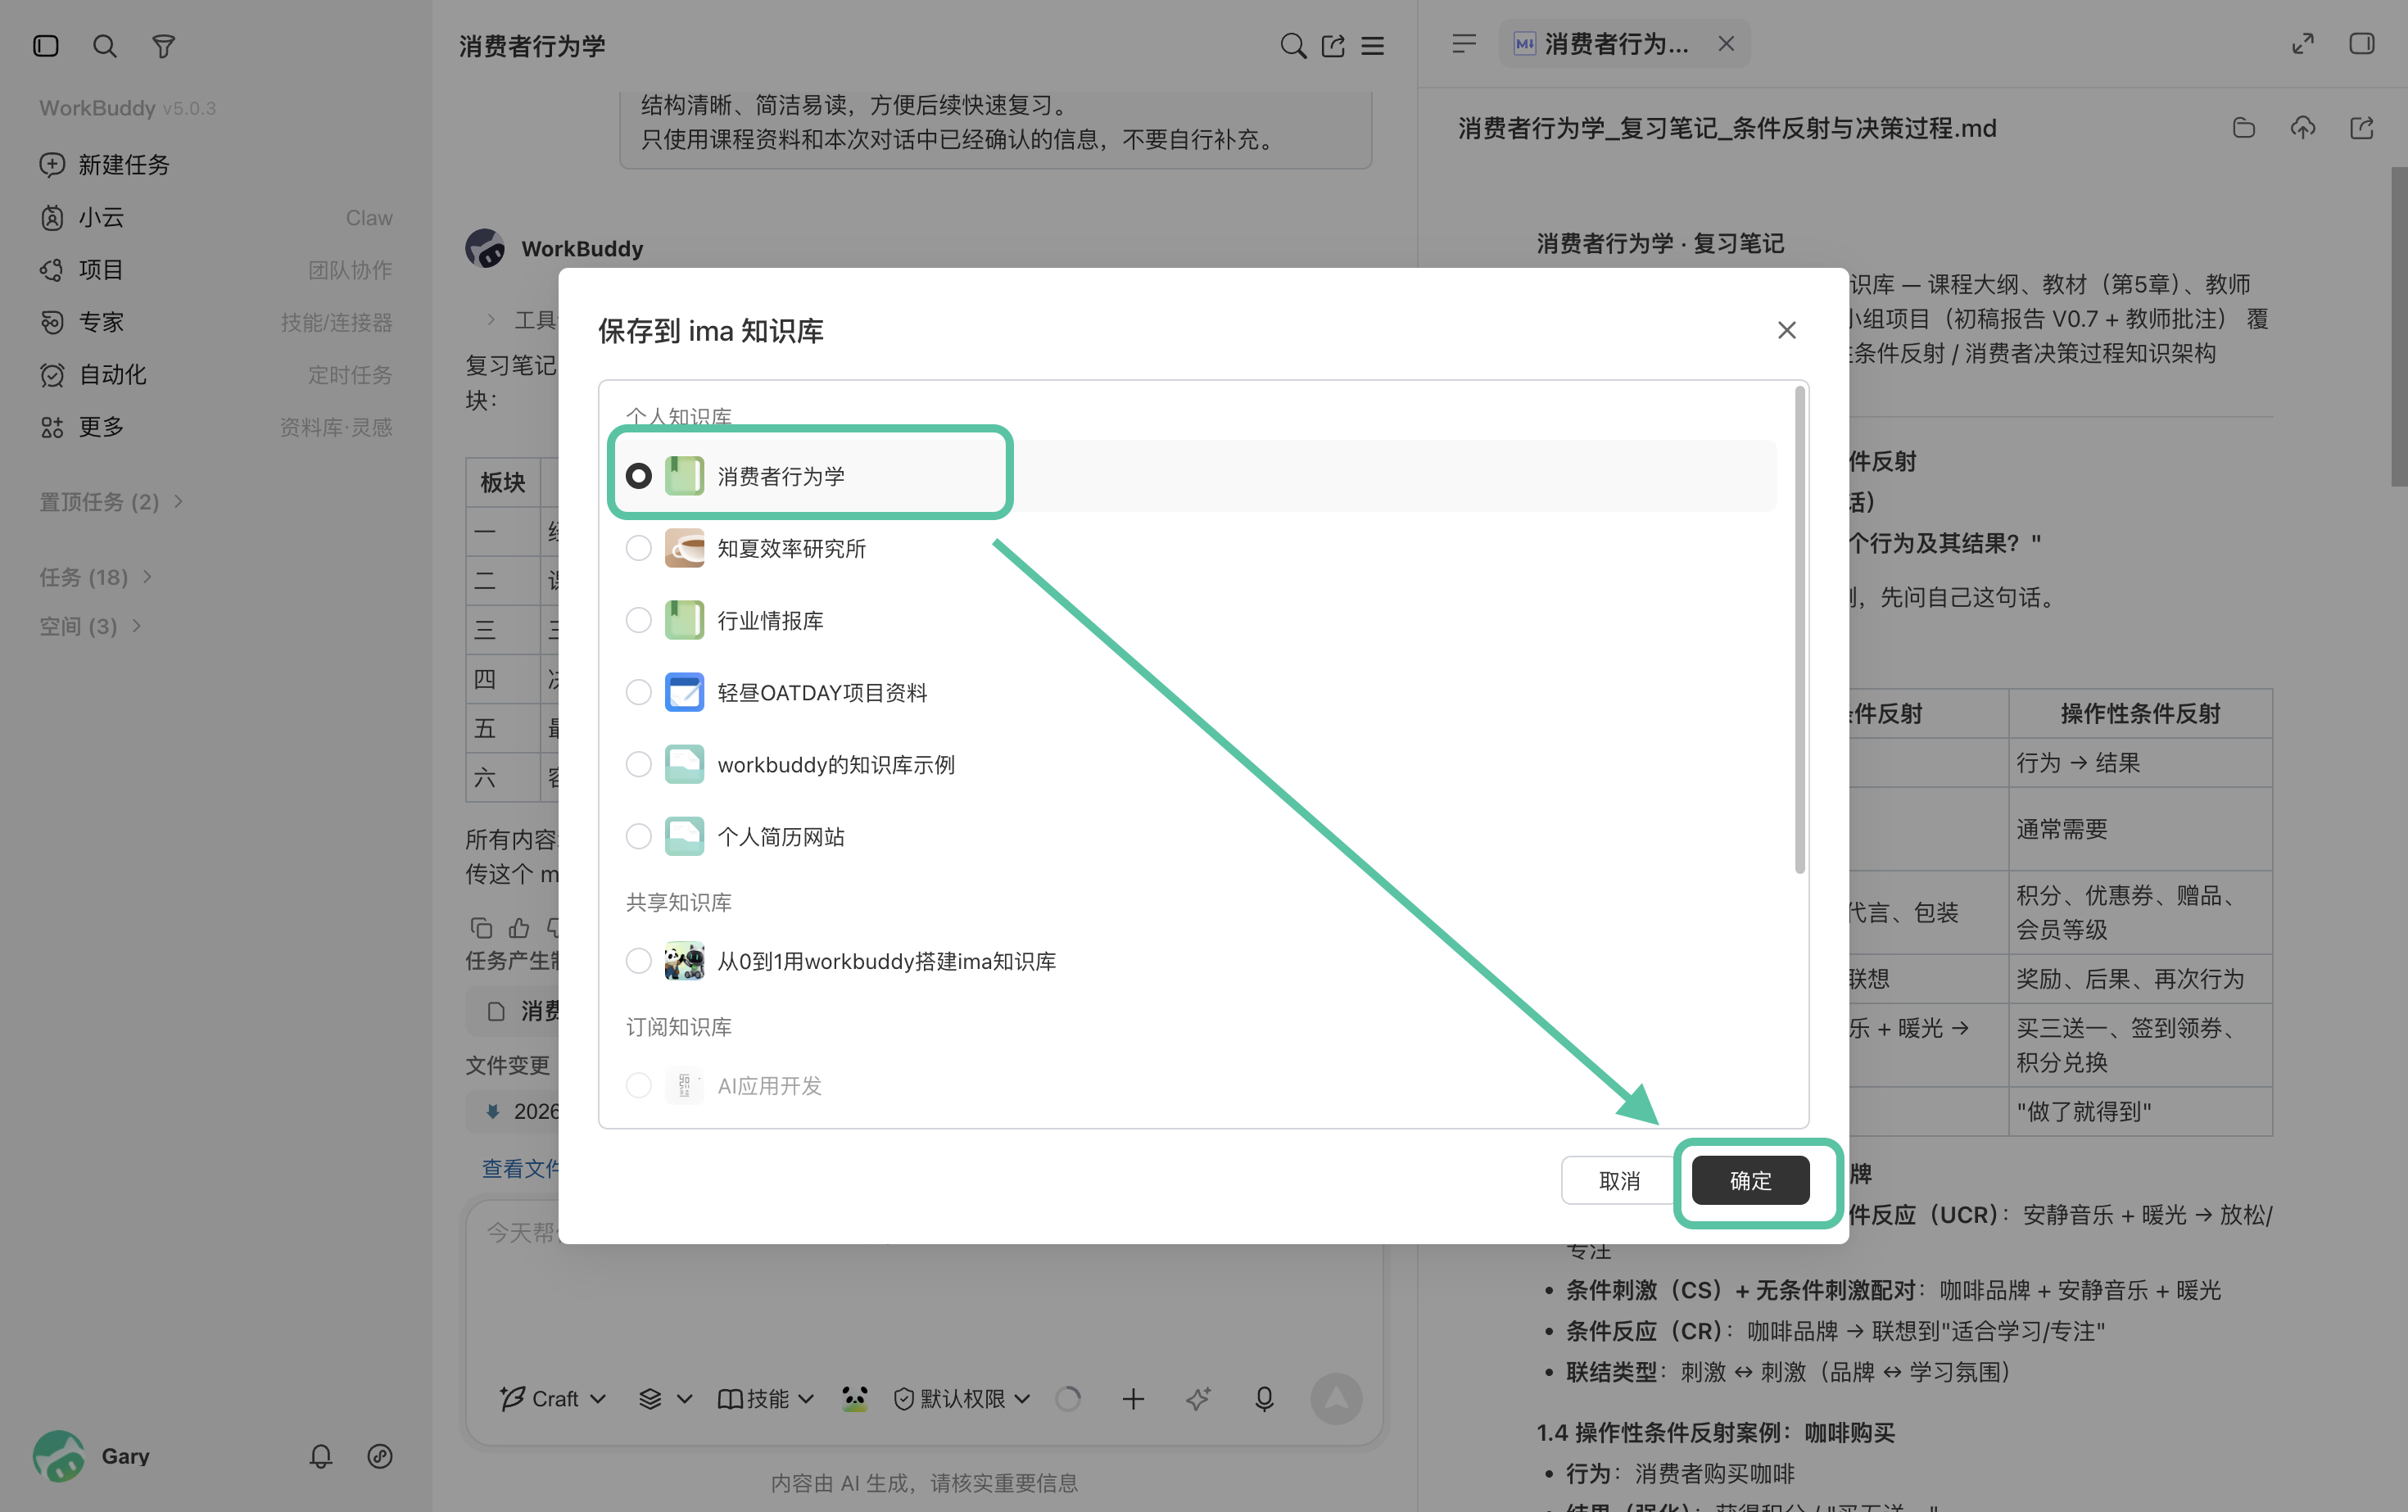Toggle the left sidebar panel icon
The image size is (2408, 1512).
click(46, 46)
